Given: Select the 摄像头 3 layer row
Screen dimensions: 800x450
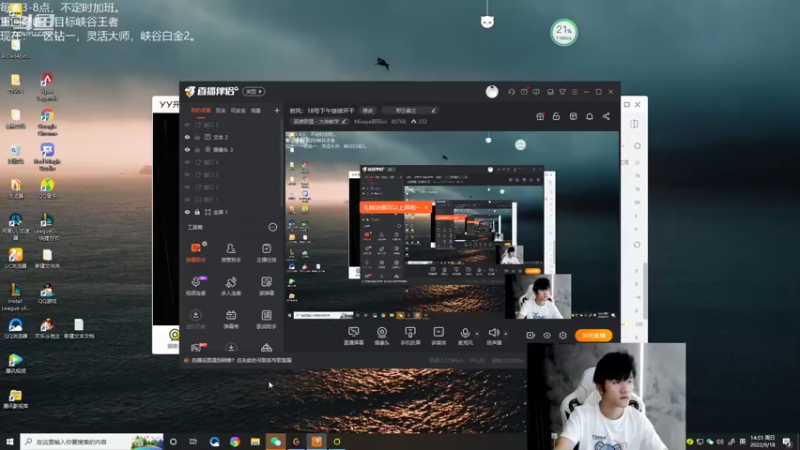Looking at the screenshot, I should tap(232, 149).
